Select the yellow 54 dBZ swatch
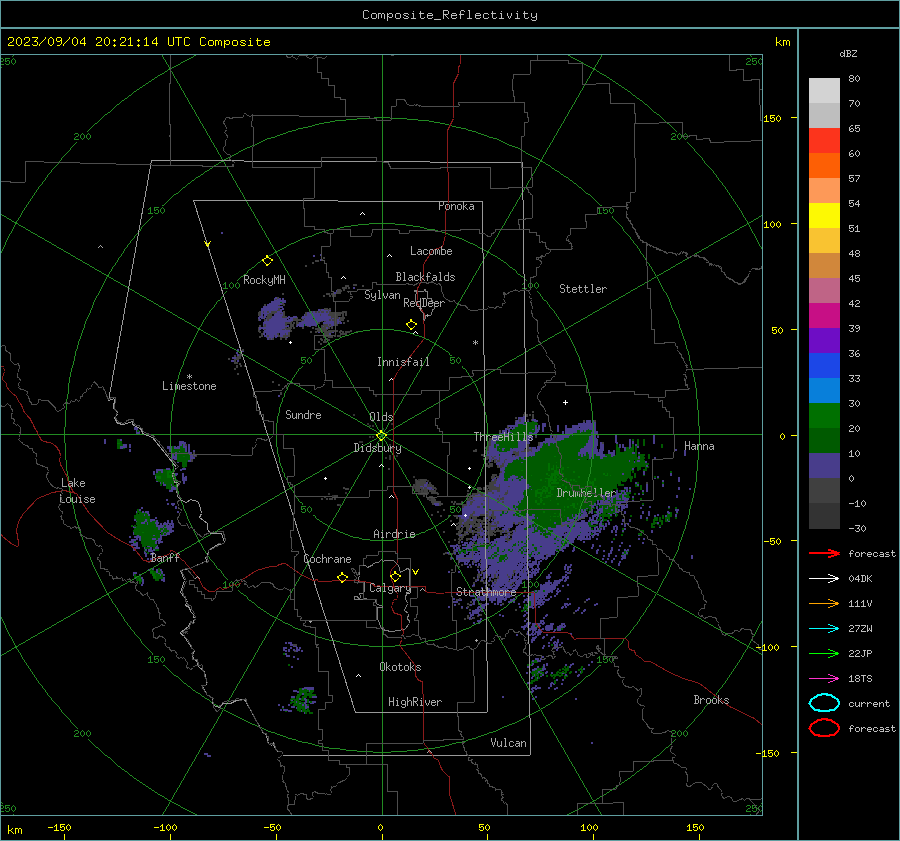 pyautogui.click(x=824, y=215)
